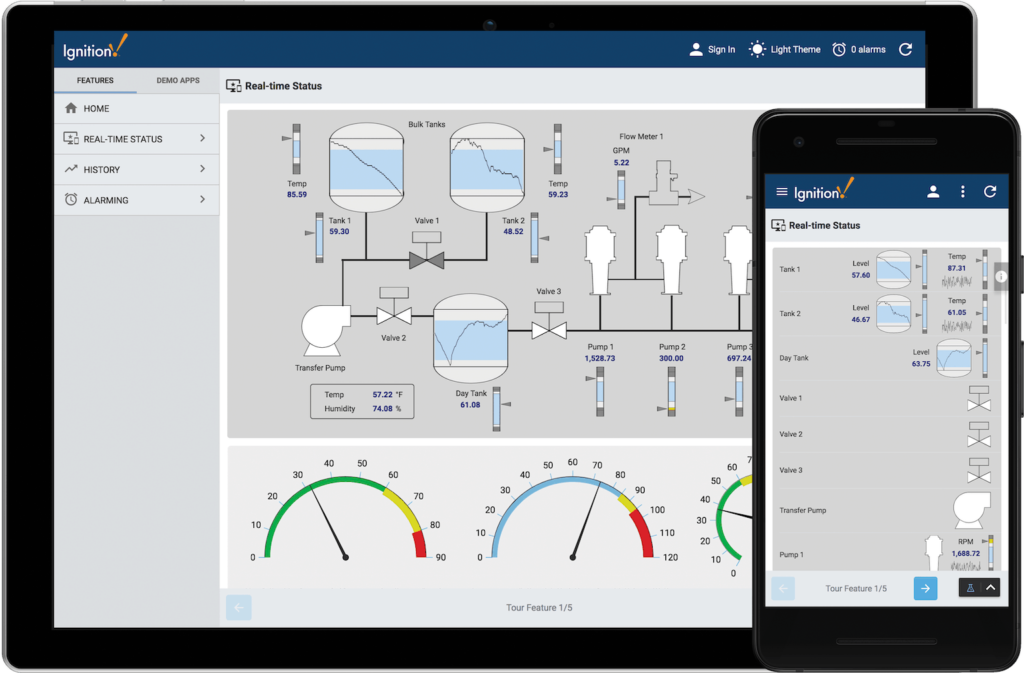This screenshot has width=1024, height=673.
Task: Click the Tank 1 level indicator bar
Action: (319, 238)
